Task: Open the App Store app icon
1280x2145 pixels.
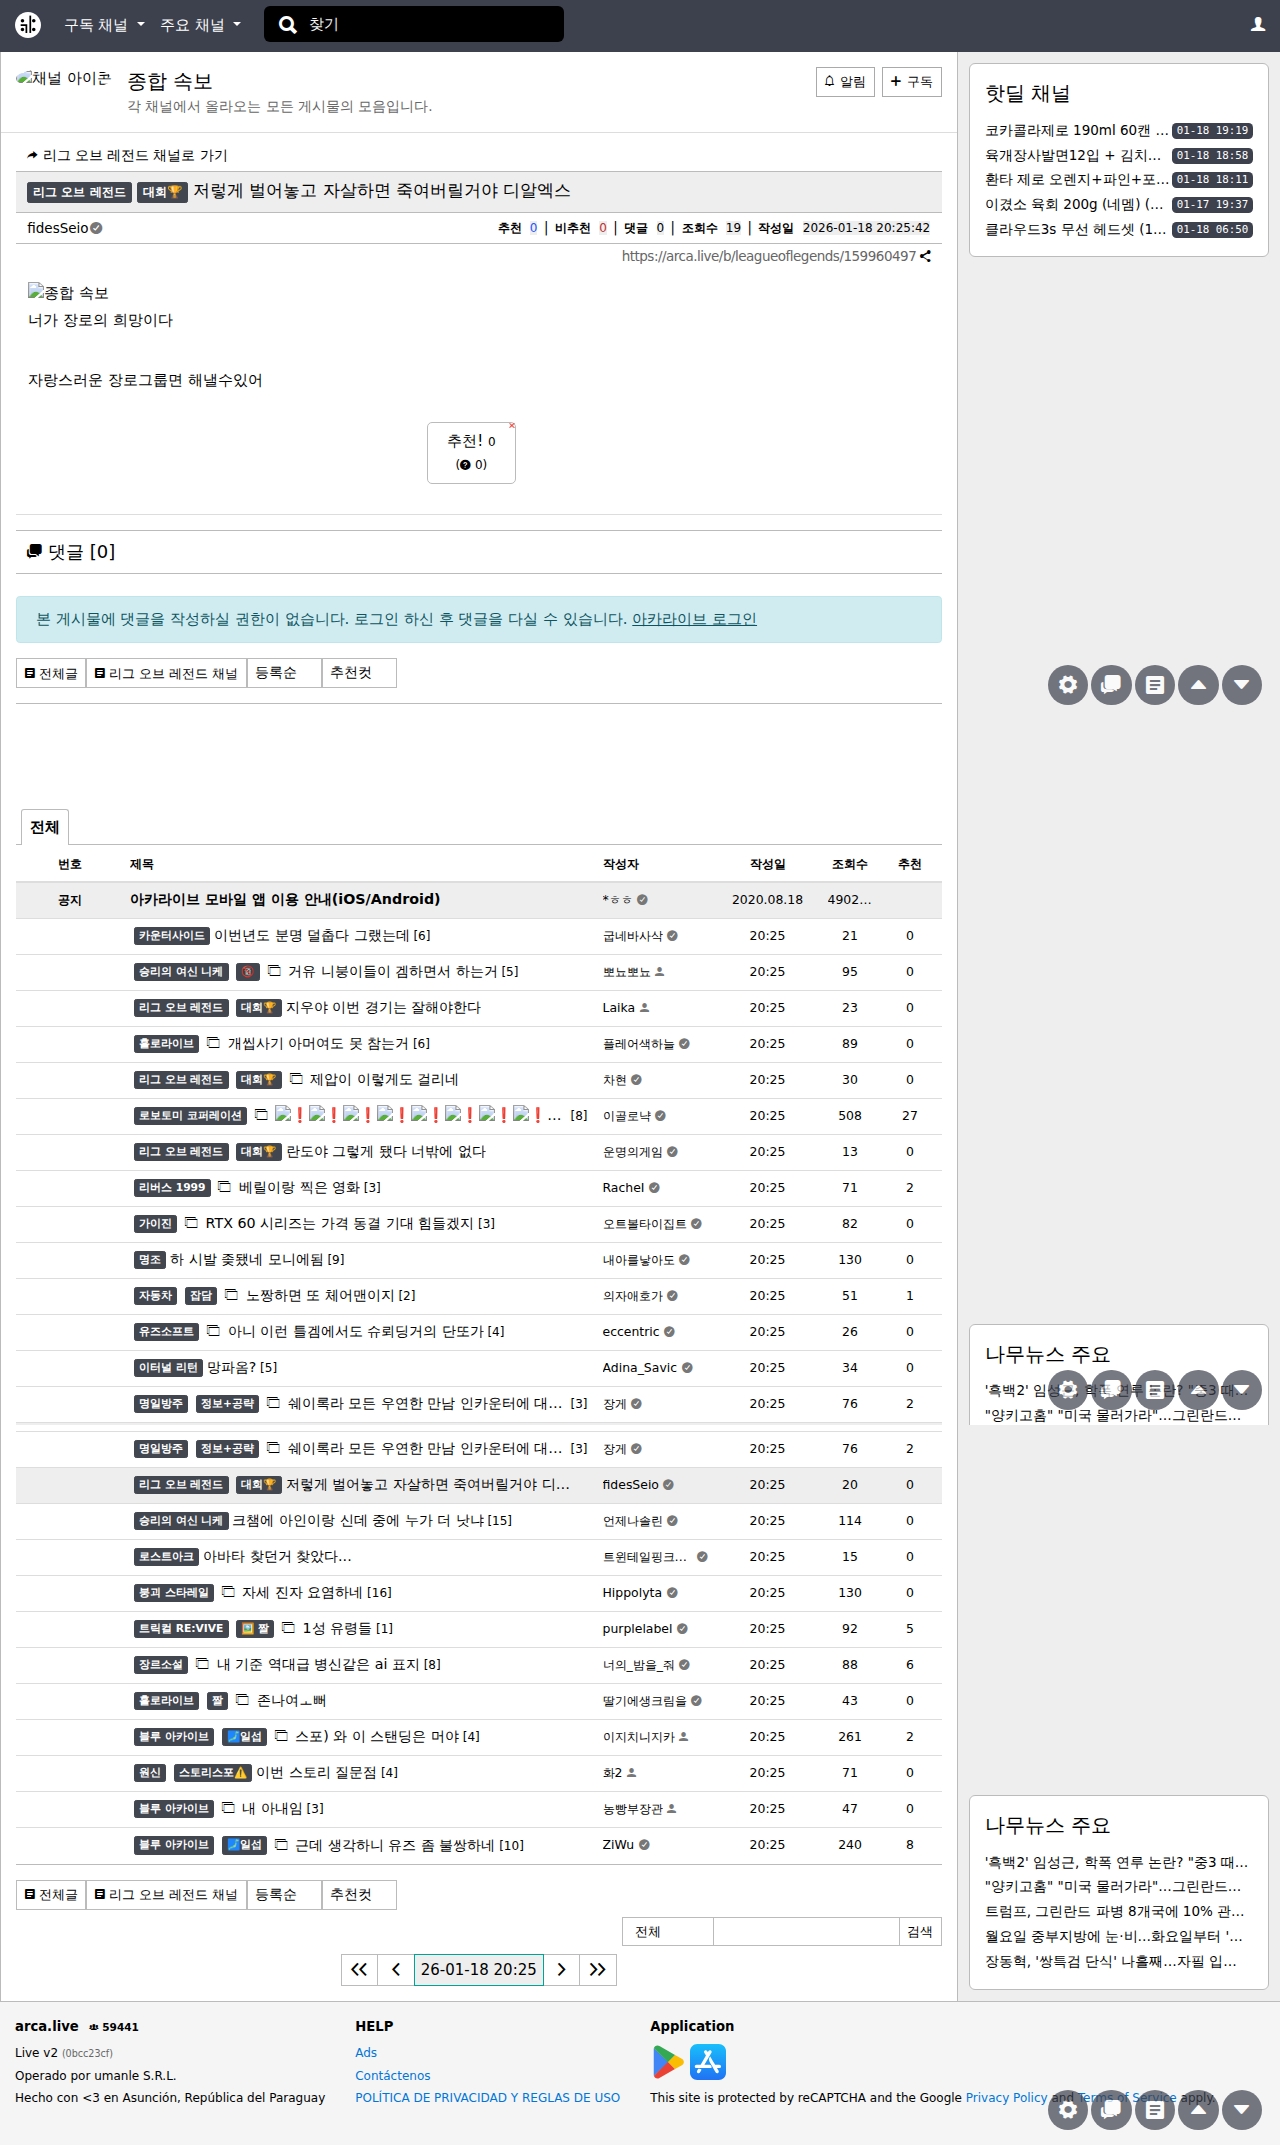Action: pos(708,2062)
